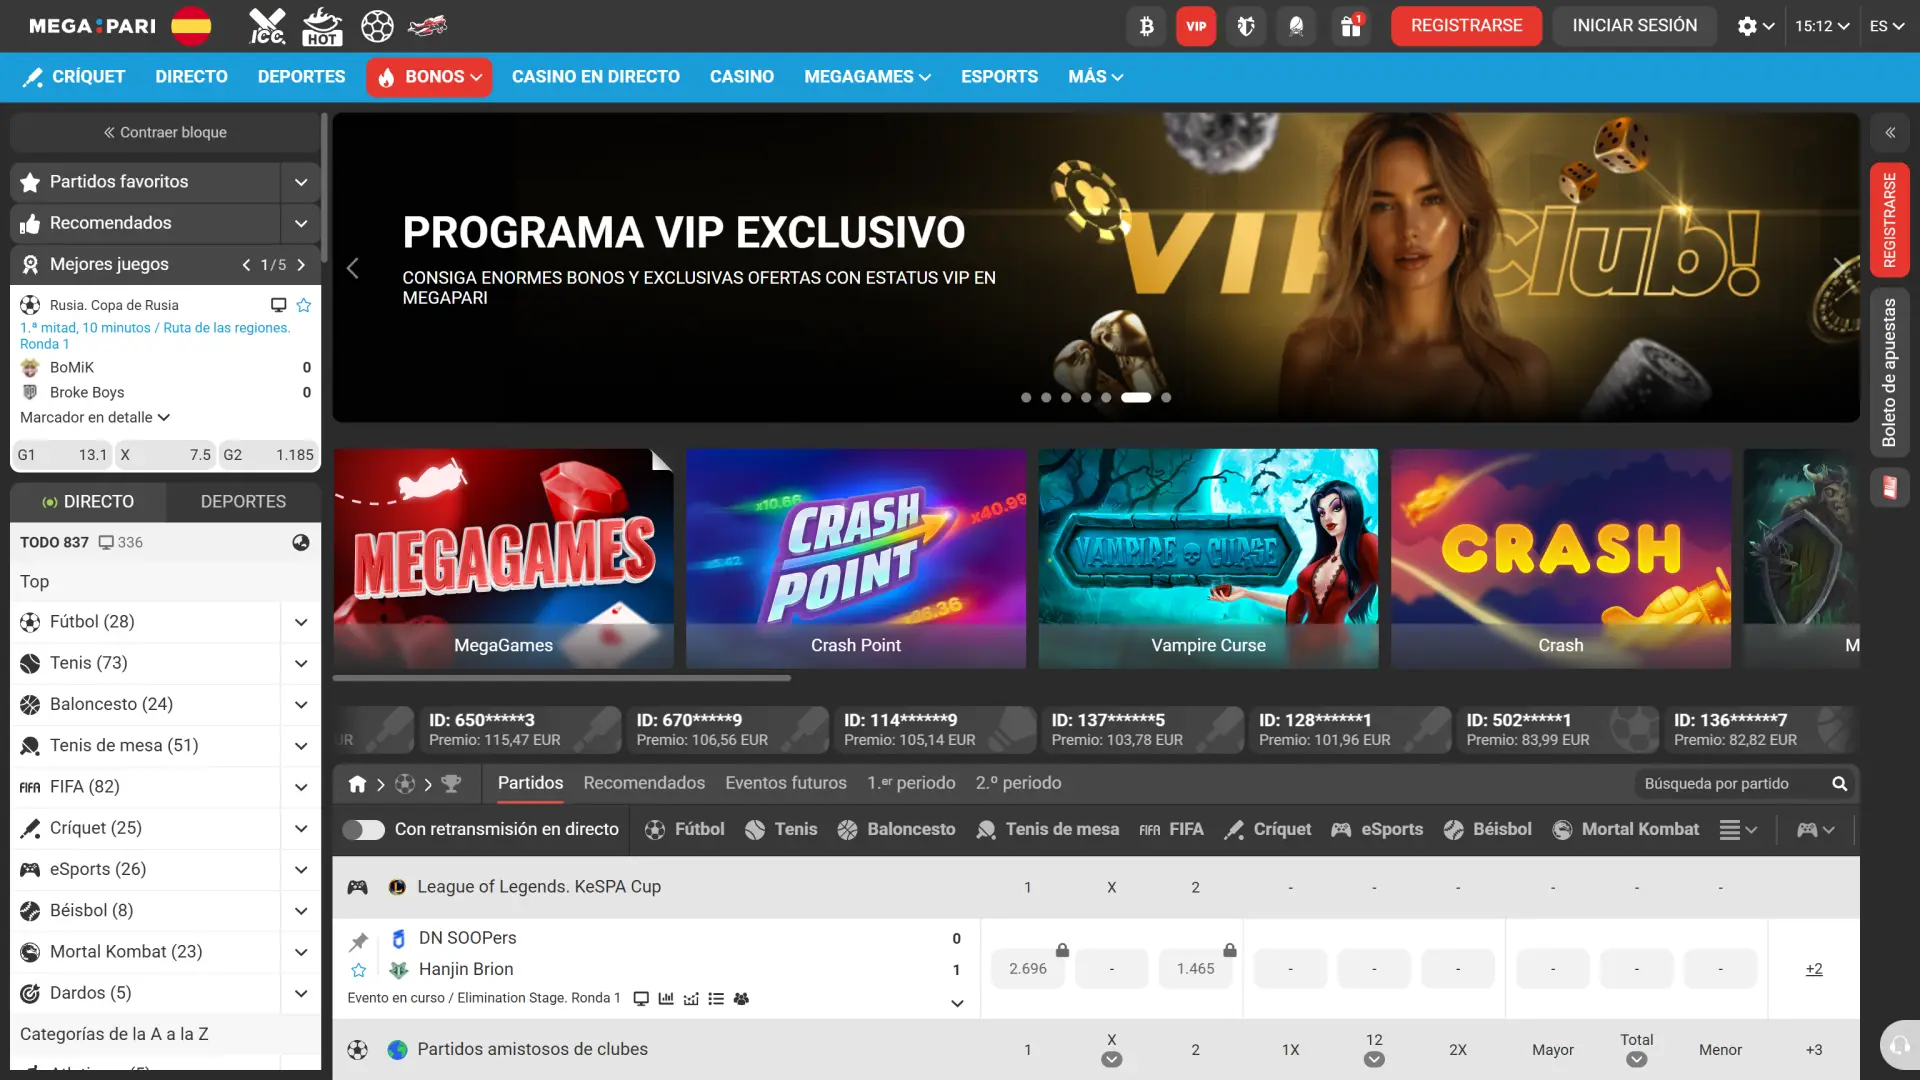Open +2 more markets link
Viewport: 1920px width, 1080px height.
point(1814,969)
